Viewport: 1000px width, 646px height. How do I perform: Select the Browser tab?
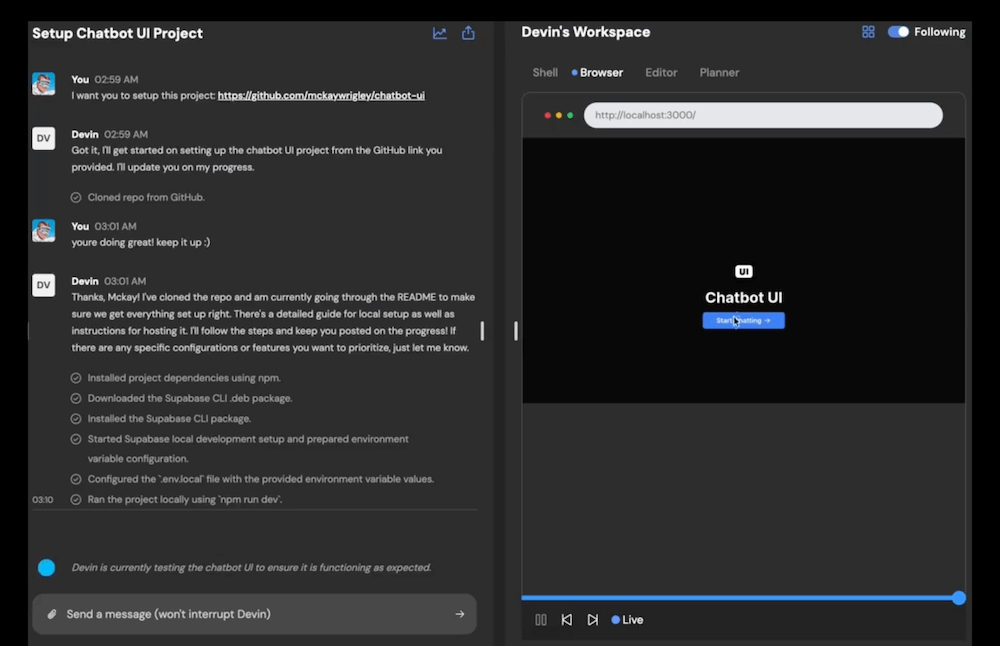600,73
